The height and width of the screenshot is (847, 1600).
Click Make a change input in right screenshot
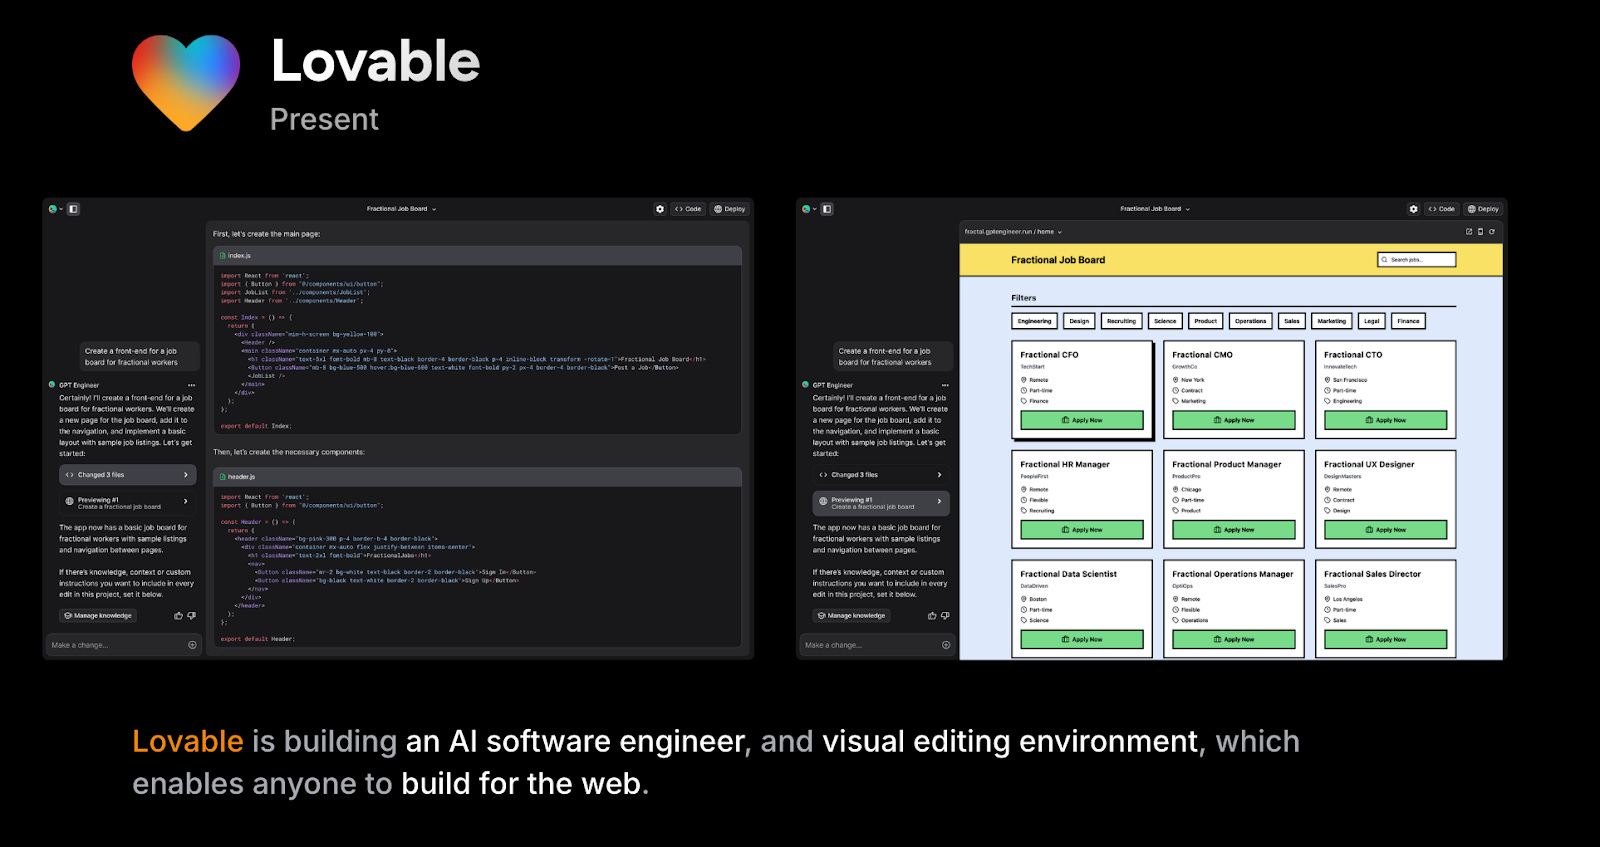pyautogui.click(x=877, y=645)
